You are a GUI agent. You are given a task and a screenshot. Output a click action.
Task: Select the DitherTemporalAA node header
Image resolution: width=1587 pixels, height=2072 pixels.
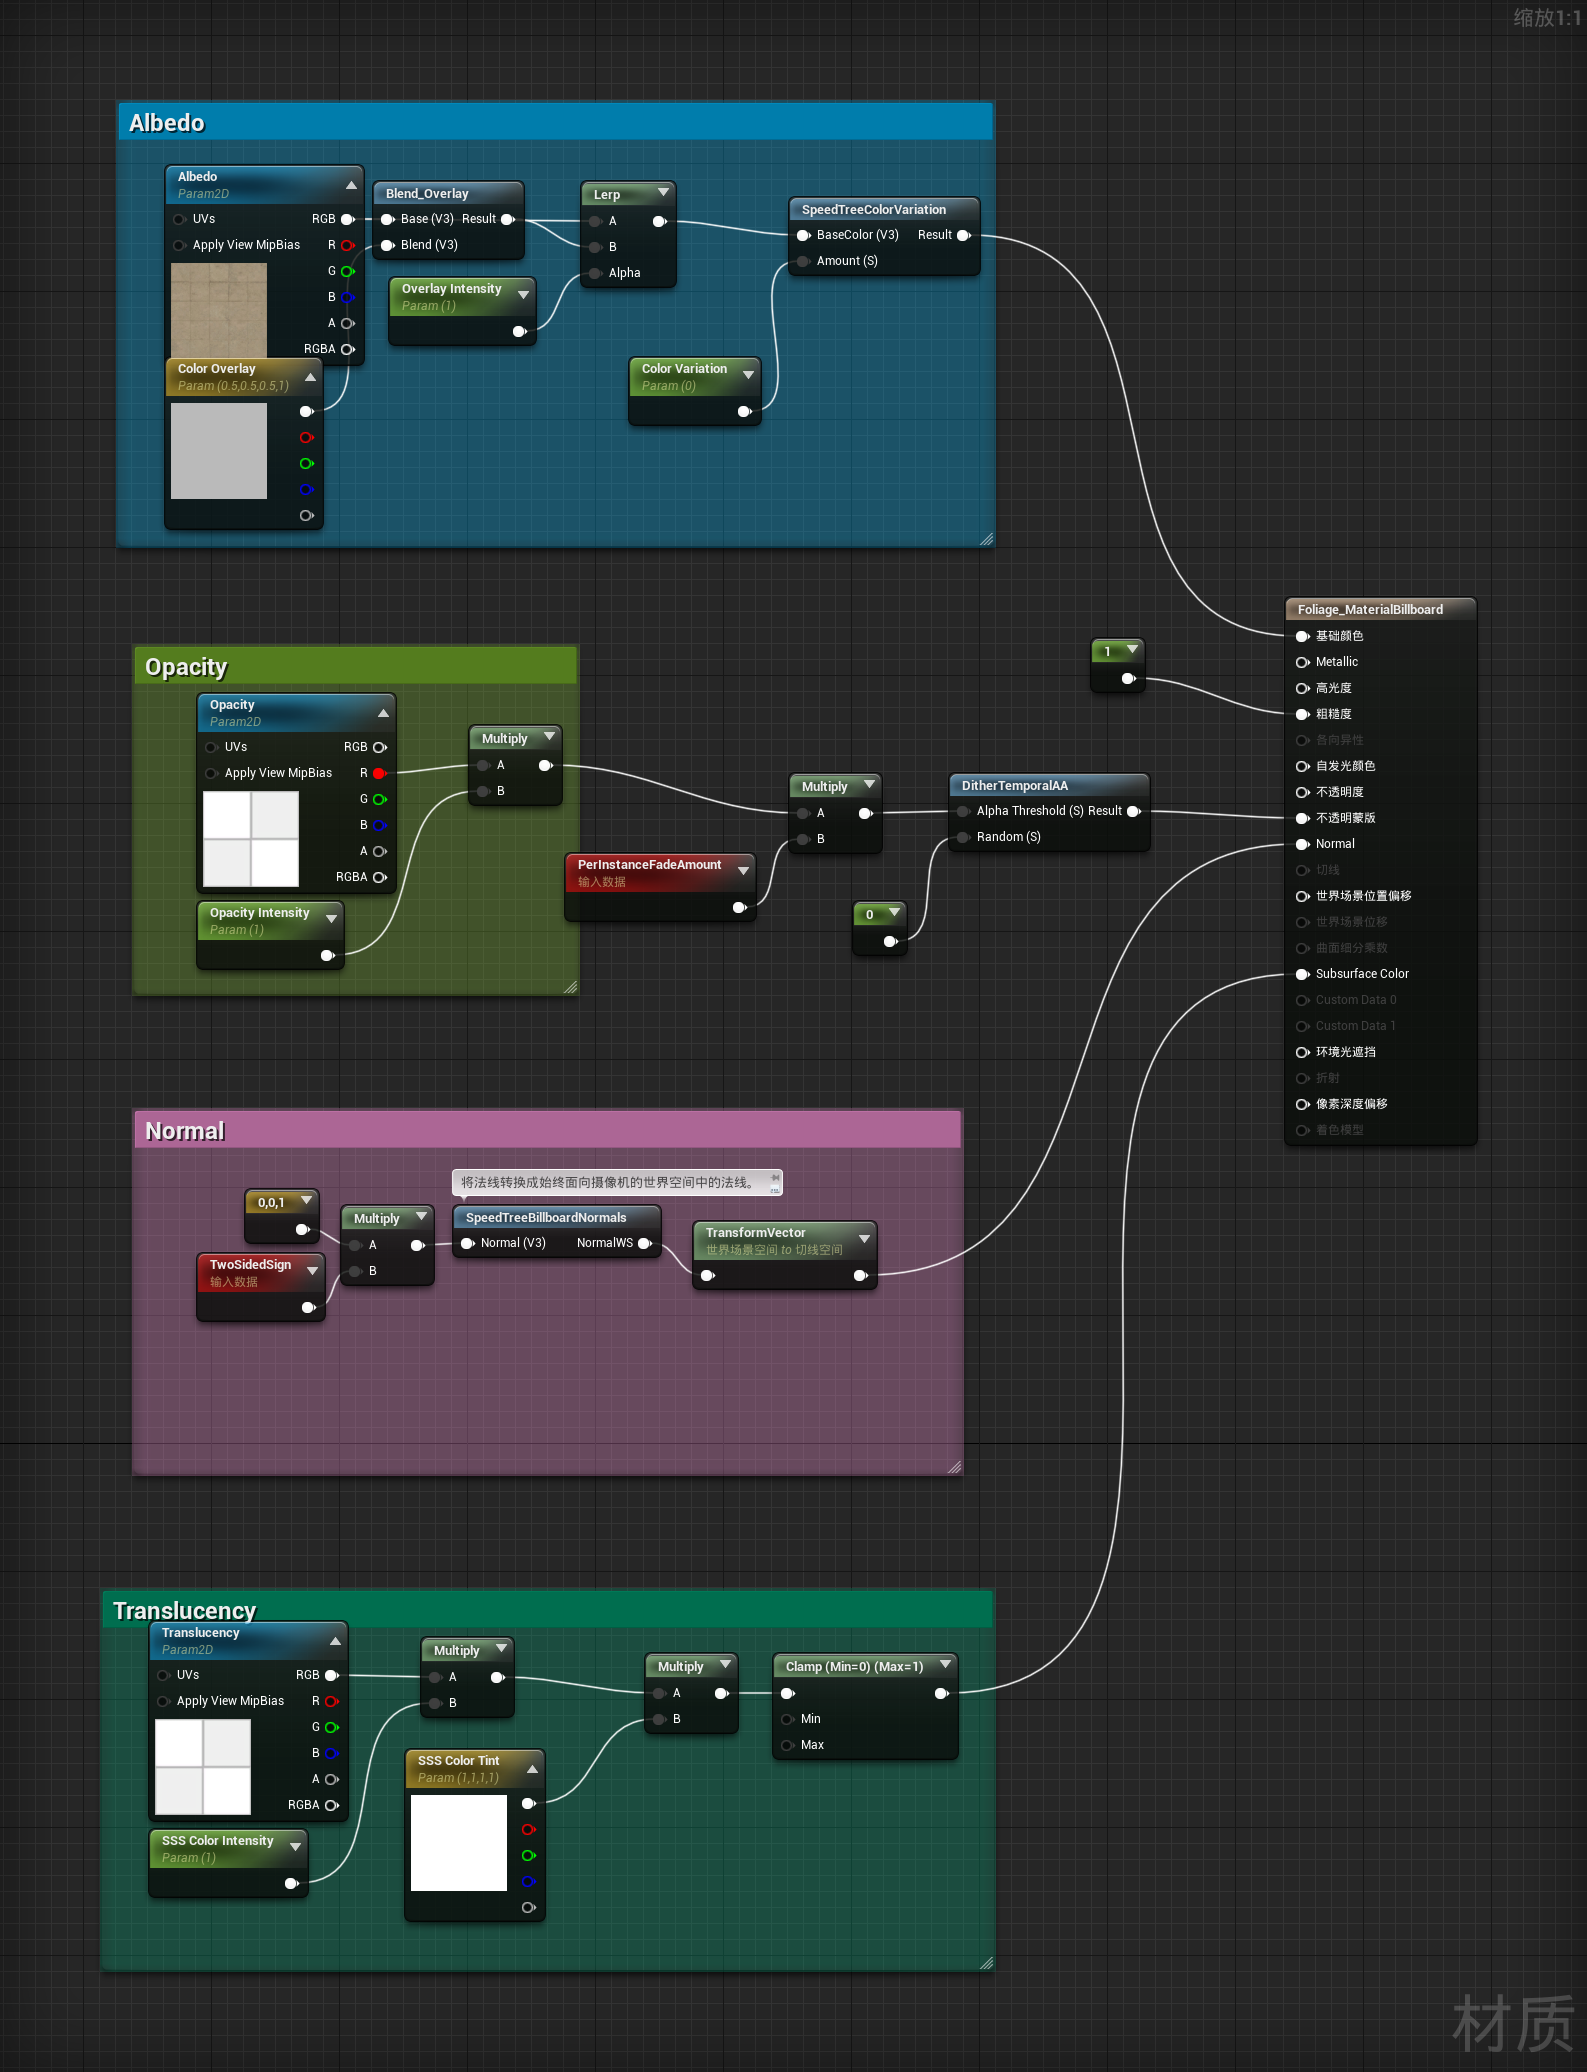(x=1049, y=785)
